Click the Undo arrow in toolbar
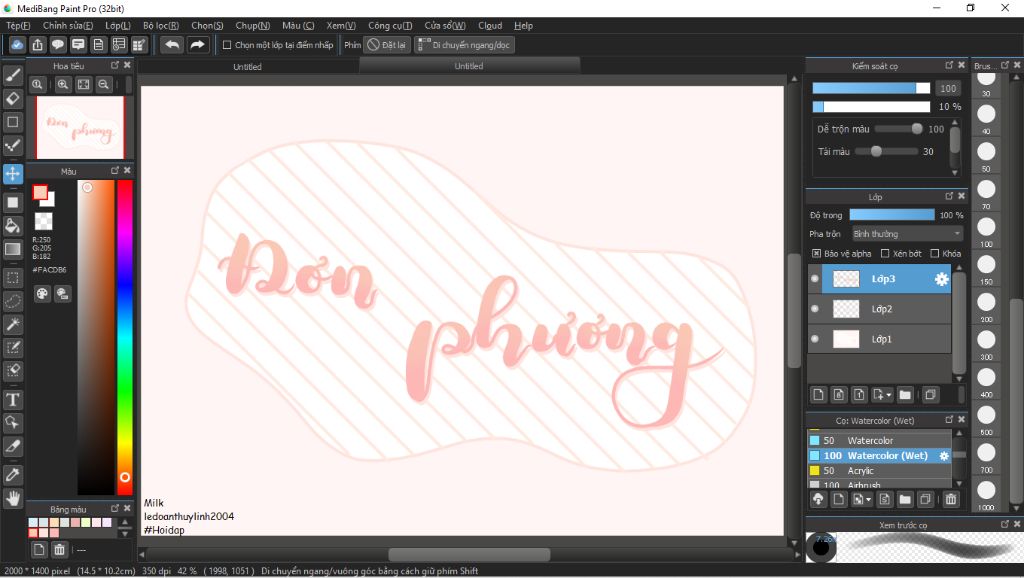 click(172, 44)
